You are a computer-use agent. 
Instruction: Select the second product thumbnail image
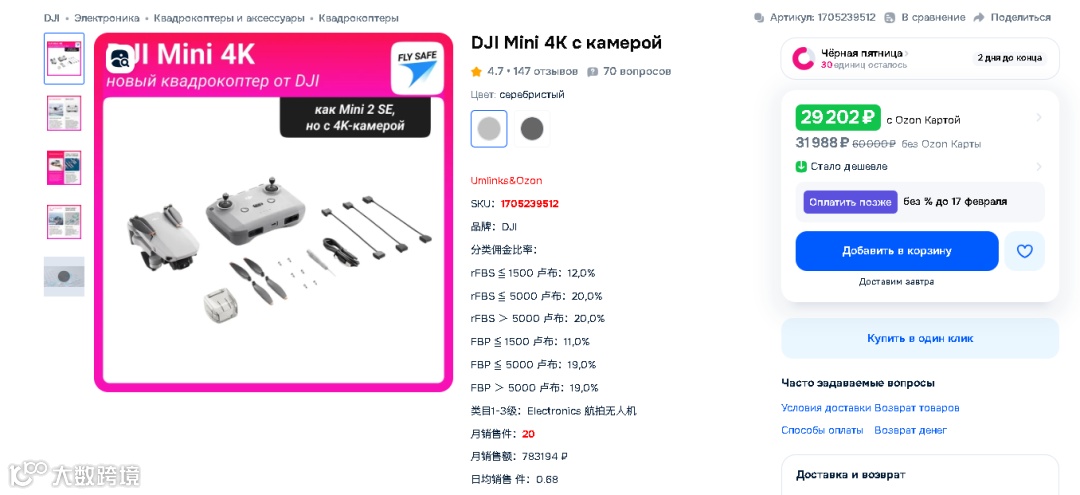(64, 113)
